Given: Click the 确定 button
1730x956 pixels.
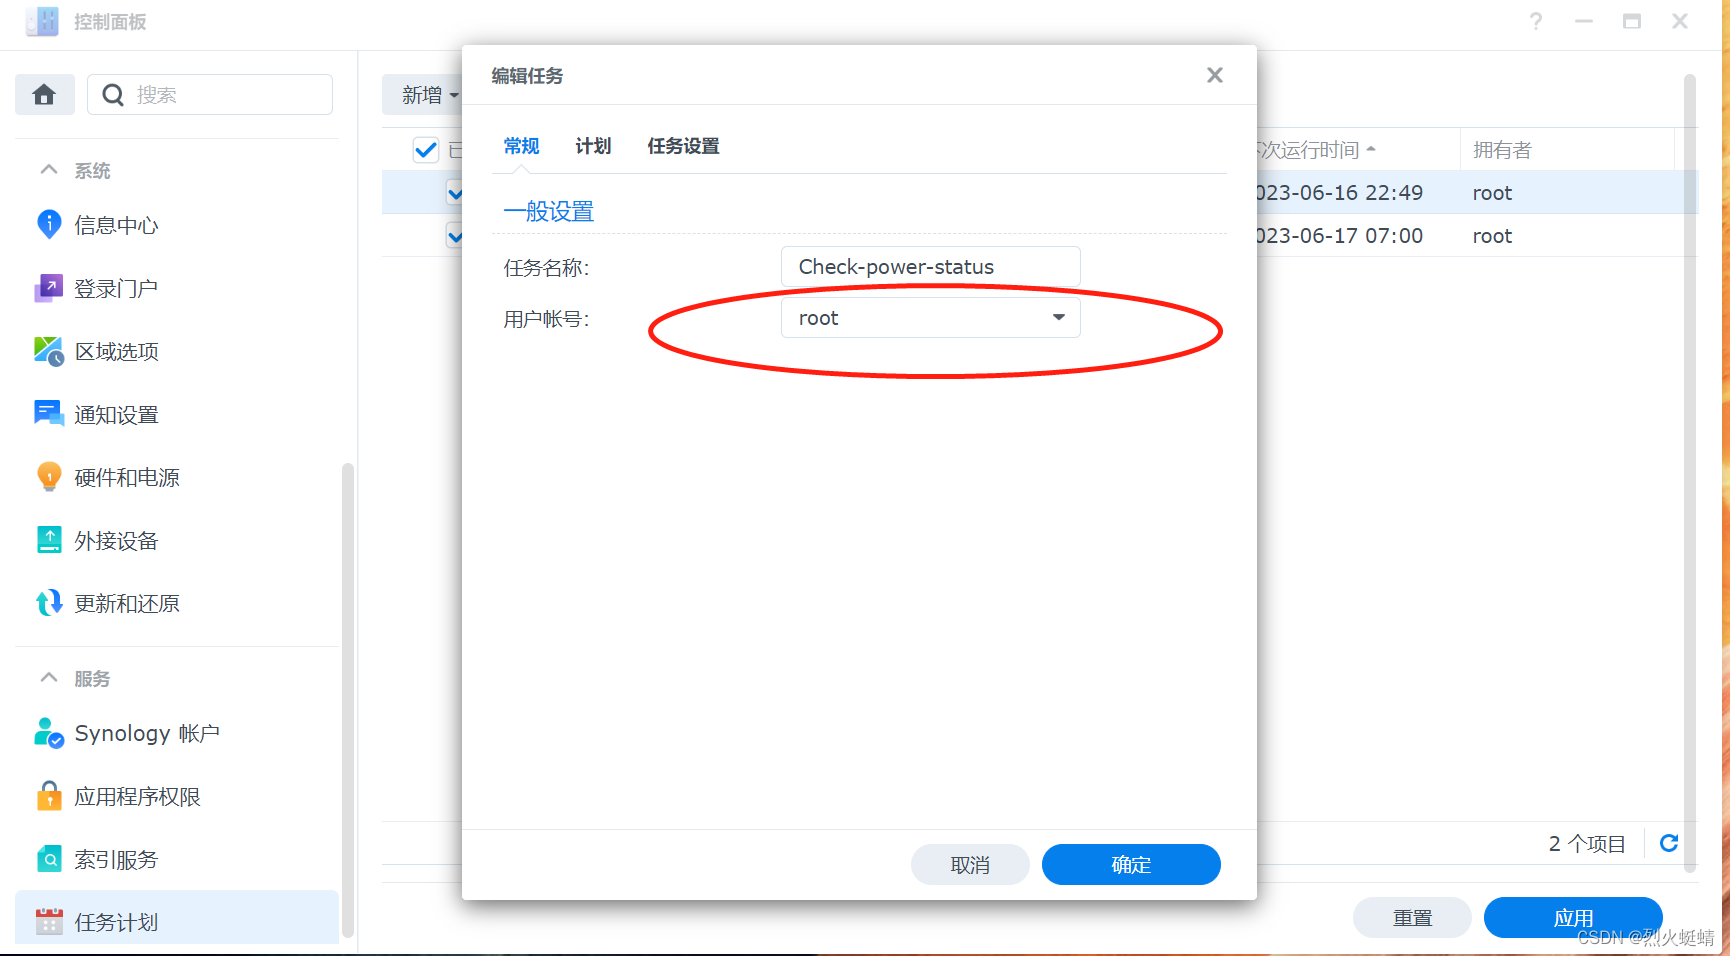Looking at the screenshot, I should [1131, 864].
